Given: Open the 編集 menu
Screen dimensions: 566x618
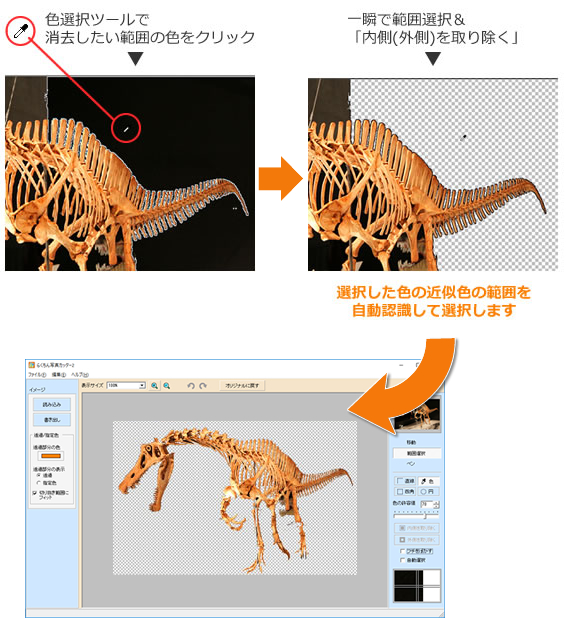Looking at the screenshot, I should click(59, 374).
